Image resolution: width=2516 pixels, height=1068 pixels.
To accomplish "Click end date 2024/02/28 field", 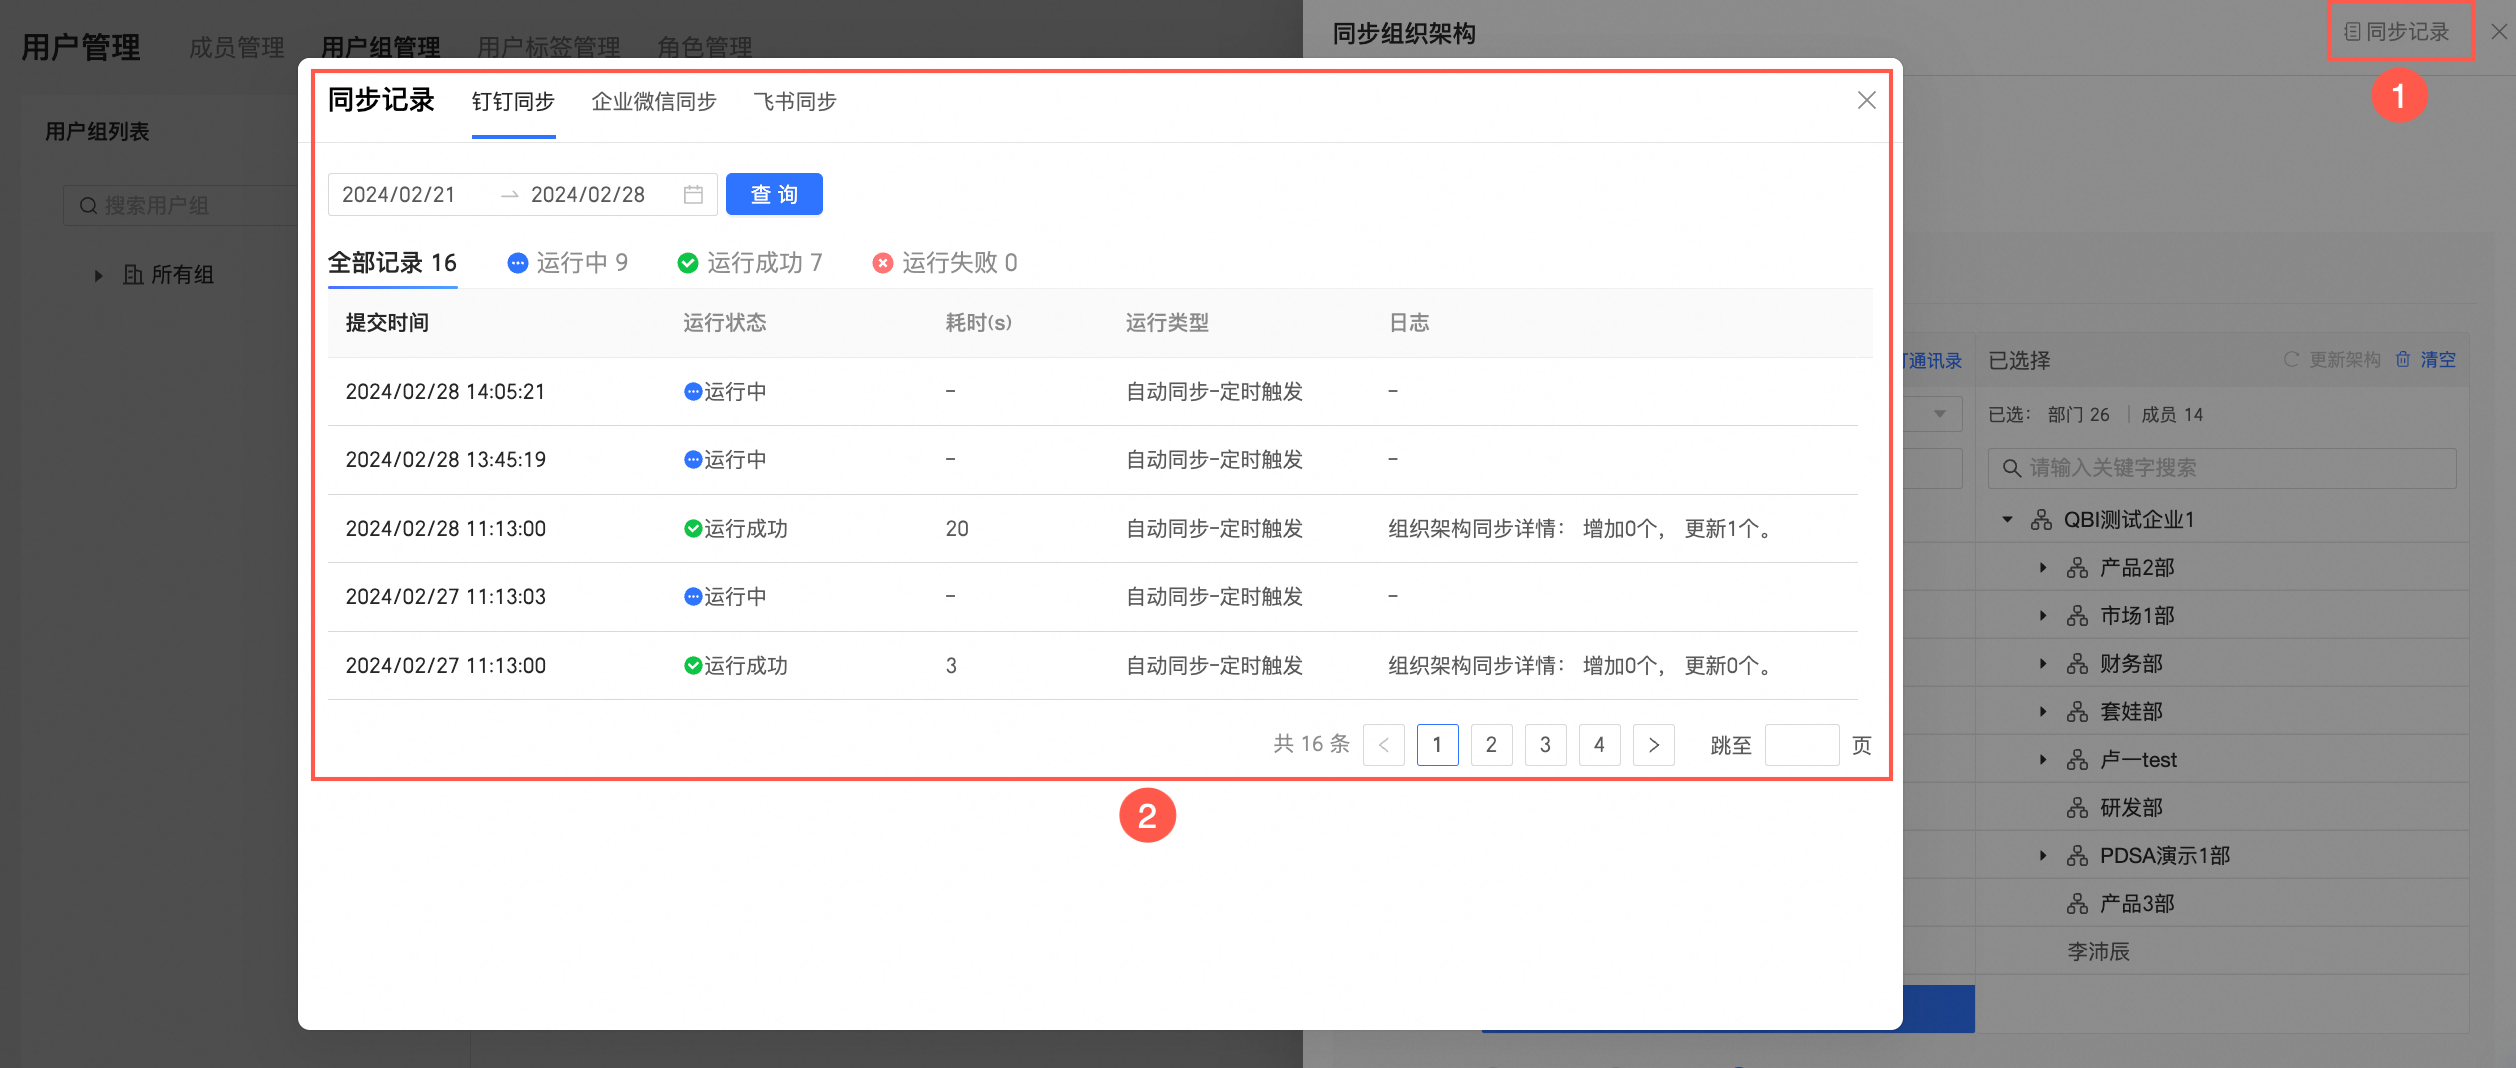I will [588, 194].
